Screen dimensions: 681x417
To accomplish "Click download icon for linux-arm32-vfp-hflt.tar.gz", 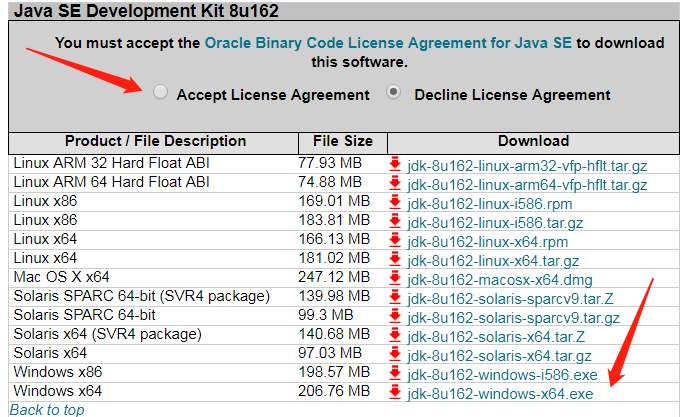I will click(395, 165).
